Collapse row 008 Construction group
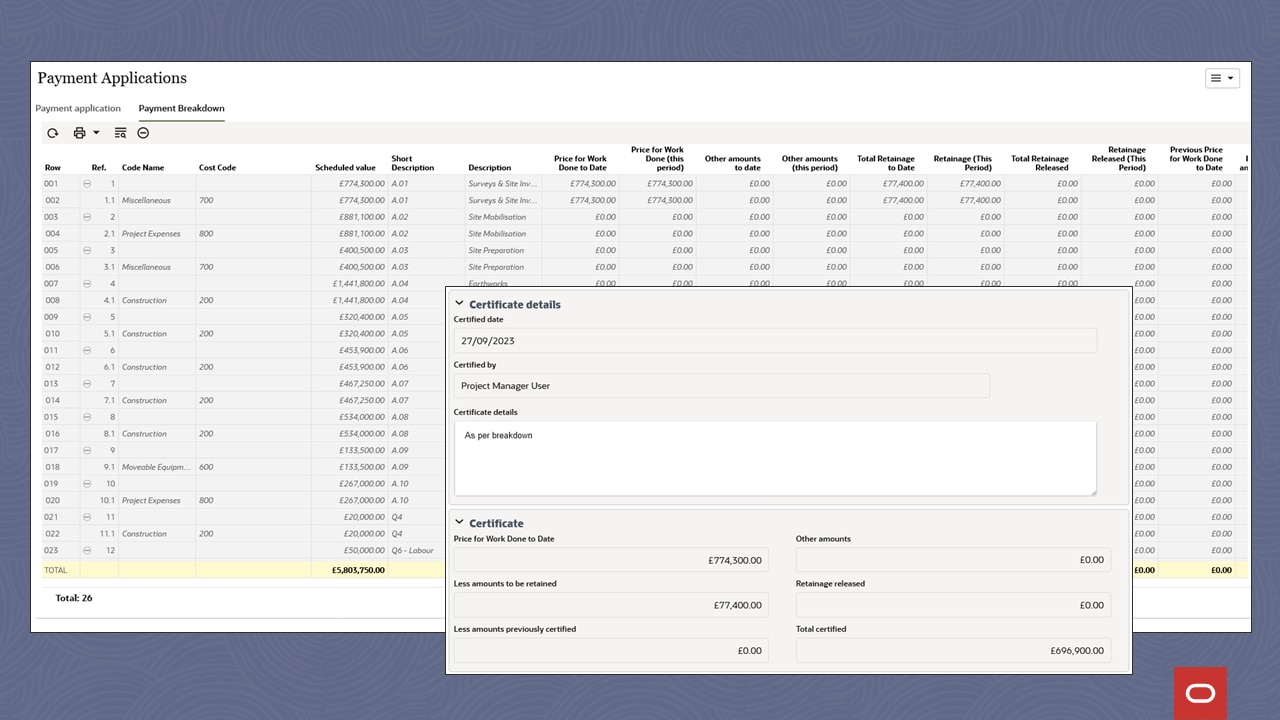 point(88,300)
